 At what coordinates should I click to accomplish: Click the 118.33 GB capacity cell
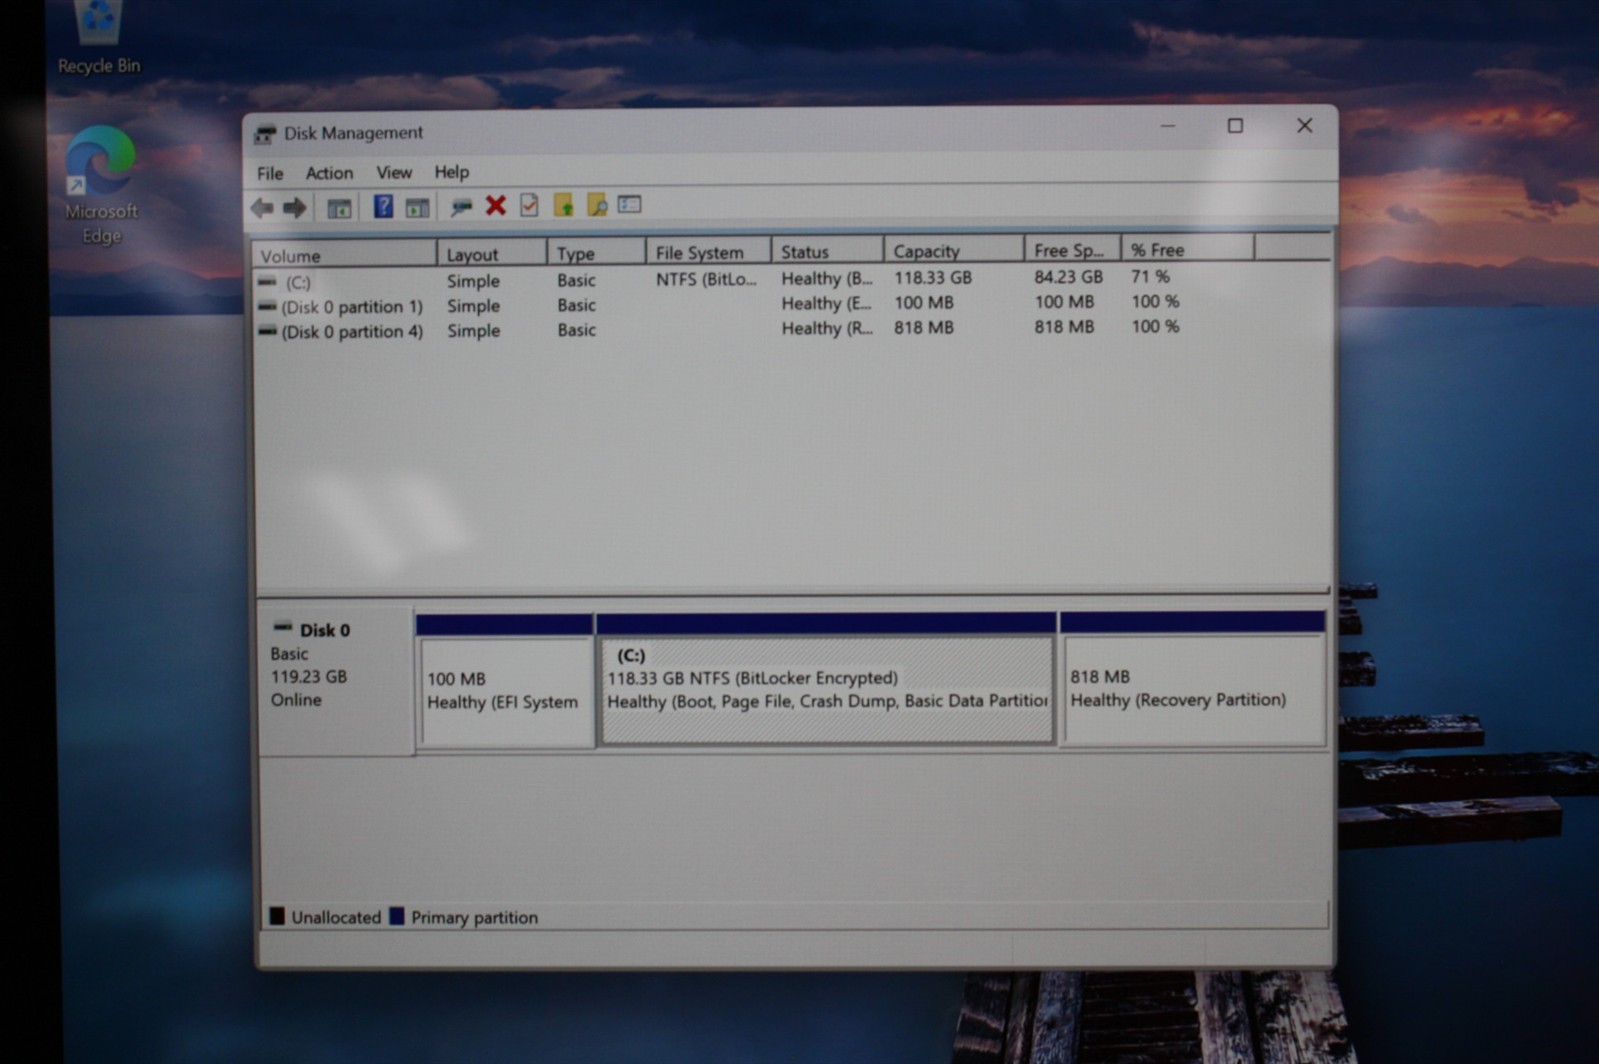(x=932, y=278)
